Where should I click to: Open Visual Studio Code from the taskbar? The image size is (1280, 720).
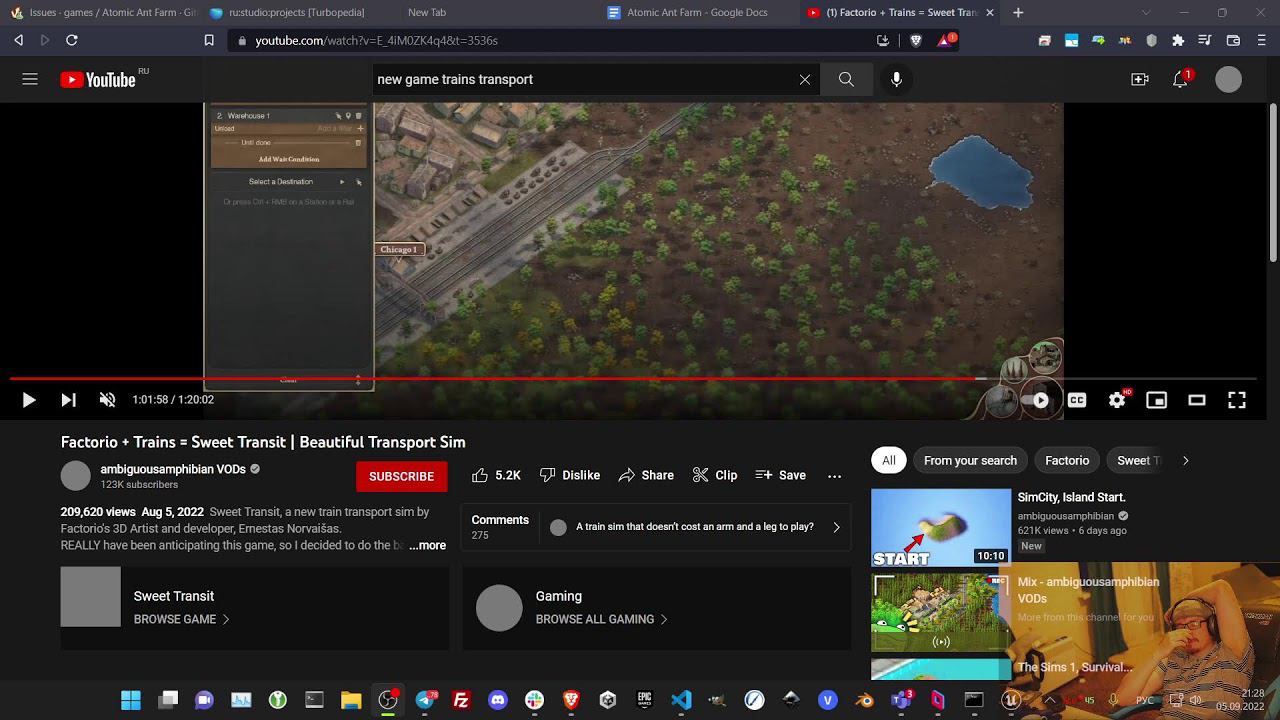[681, 700]
